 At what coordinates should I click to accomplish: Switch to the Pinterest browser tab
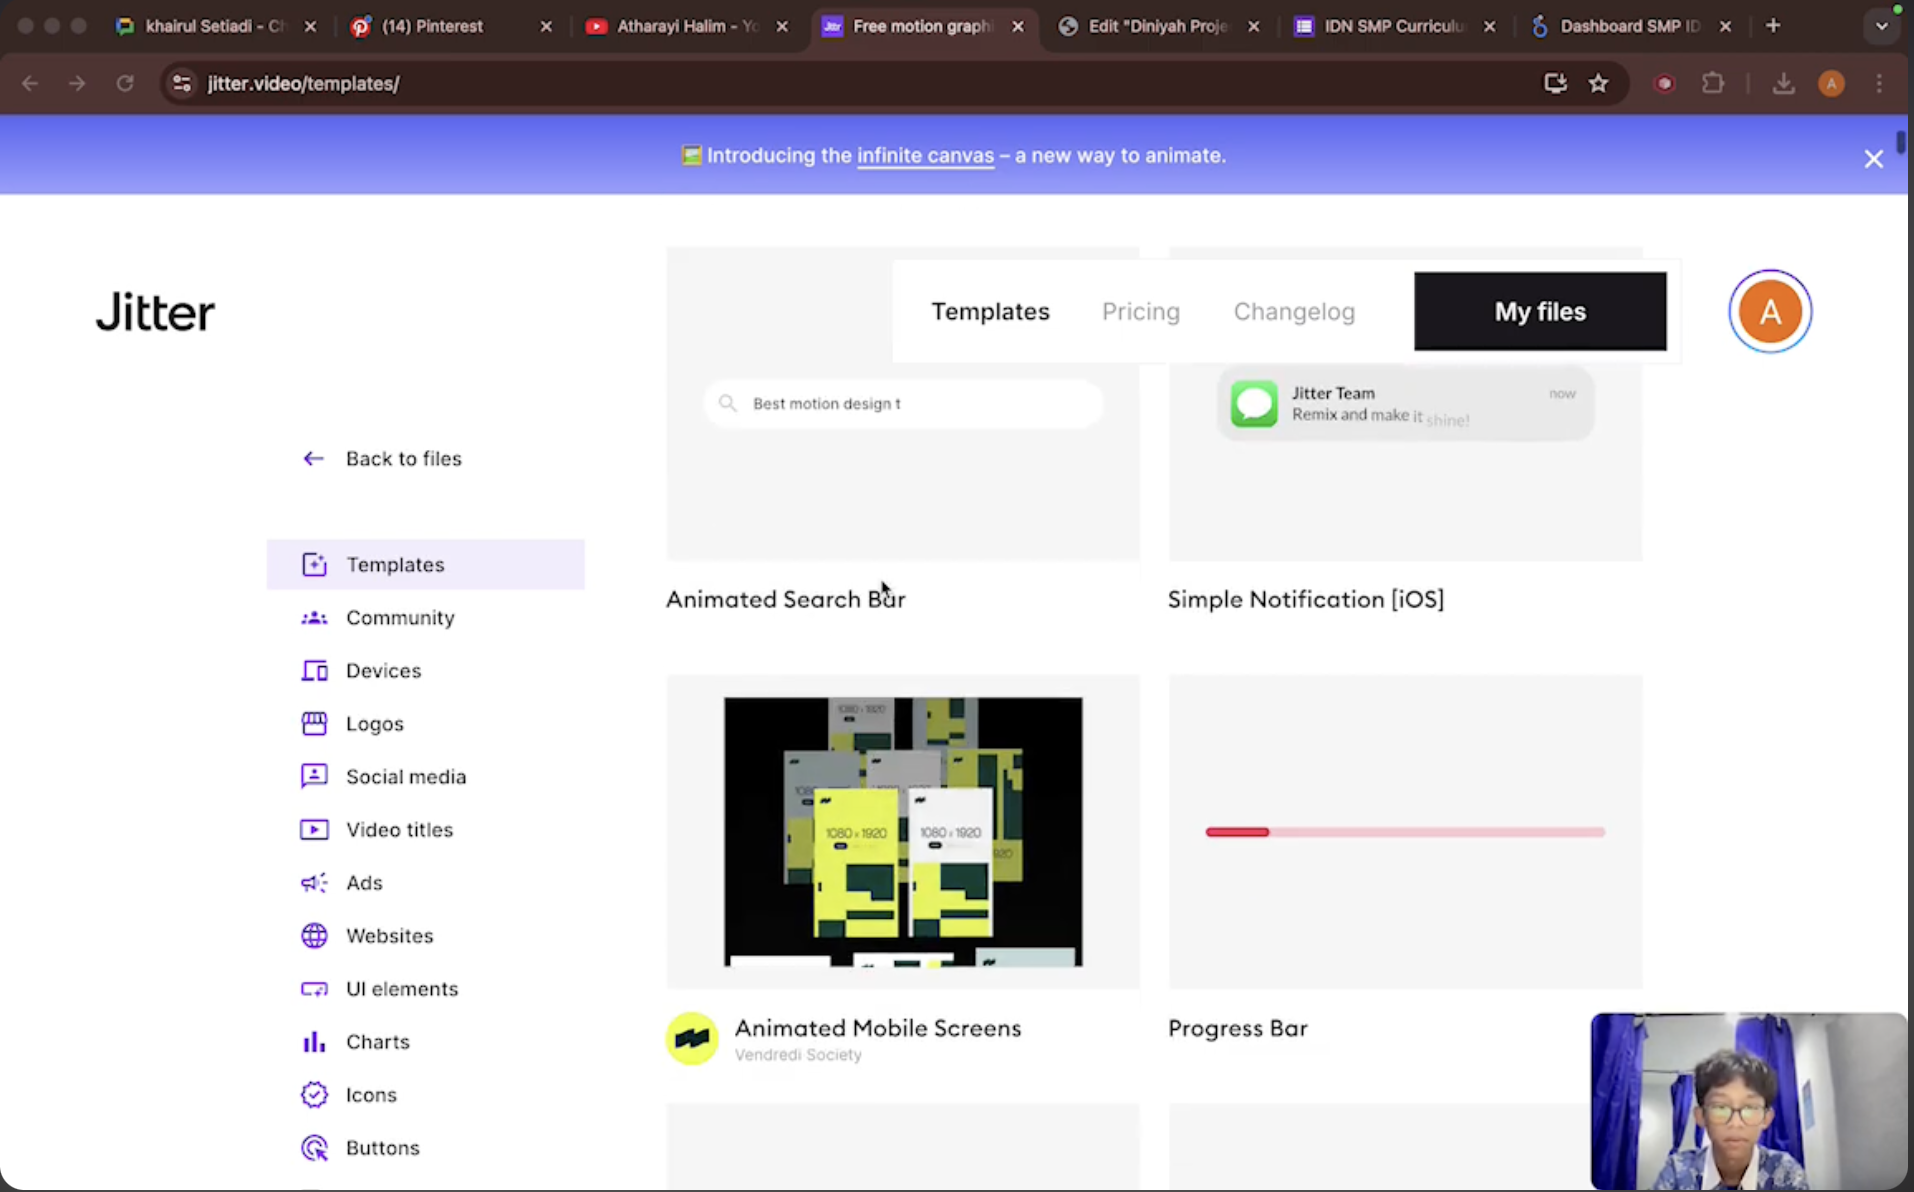(x=448, y=26)
